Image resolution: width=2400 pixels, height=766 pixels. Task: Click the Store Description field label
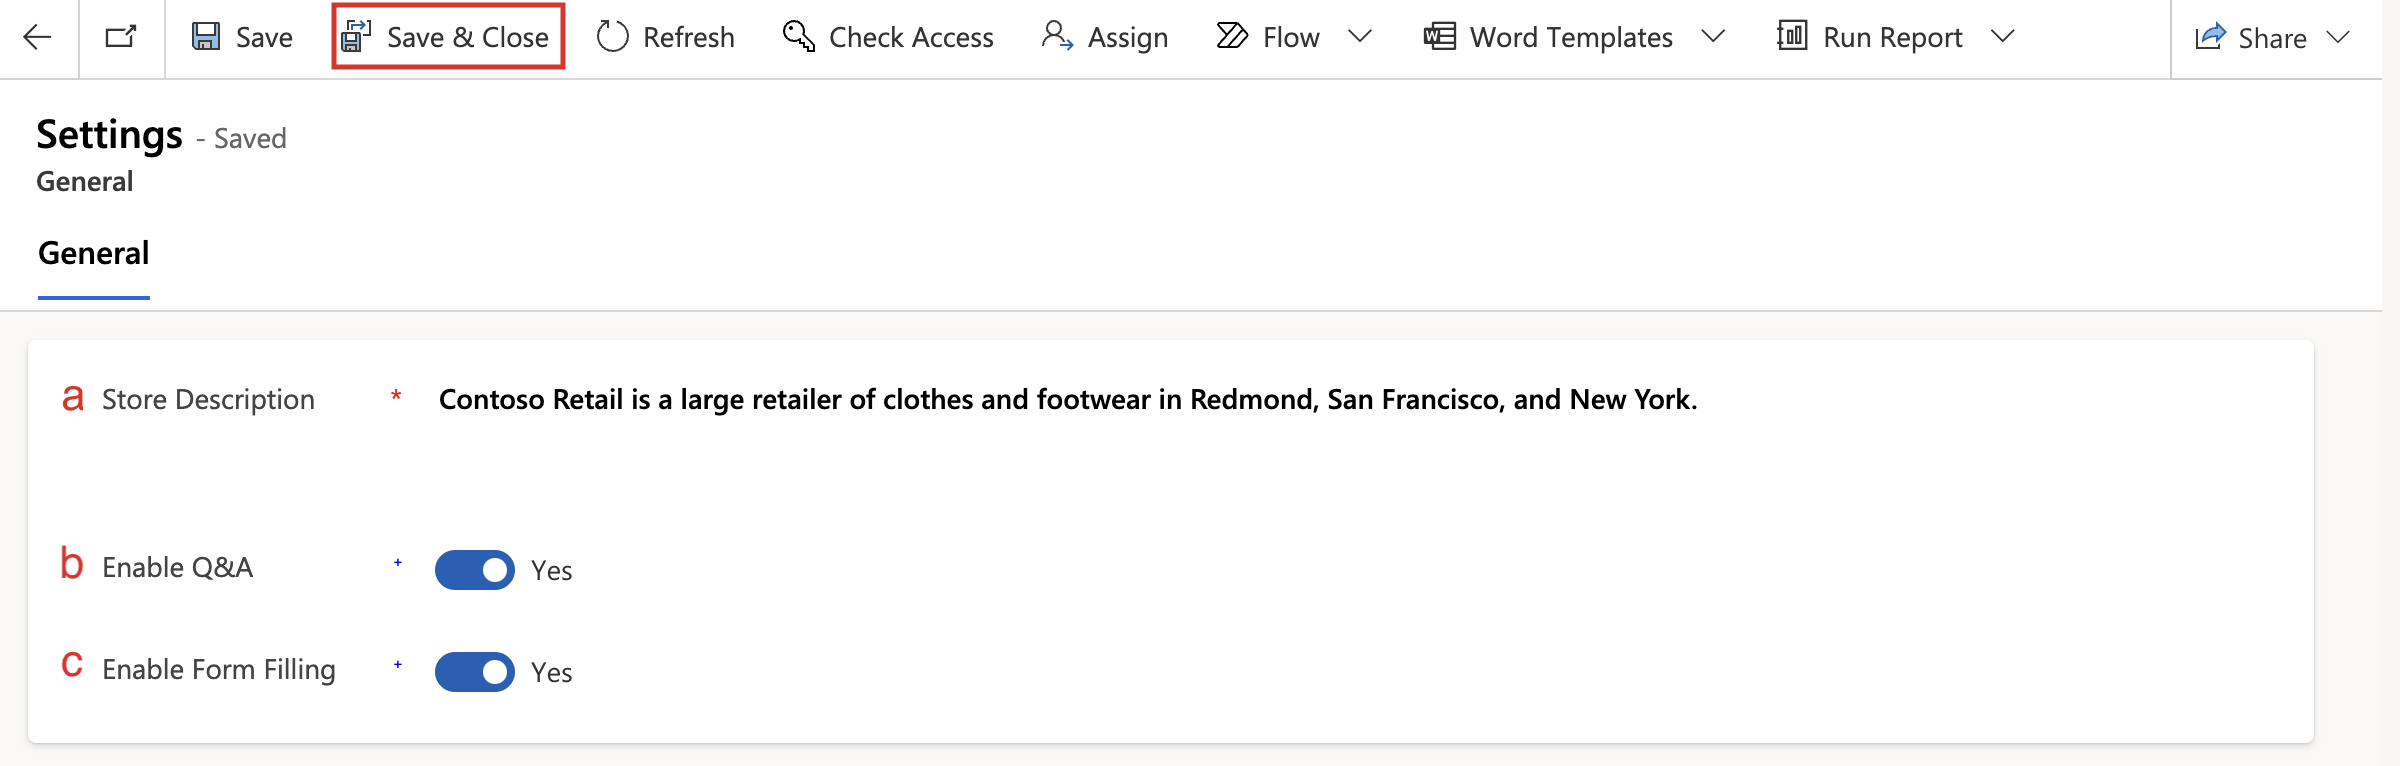tap(208, 400)
